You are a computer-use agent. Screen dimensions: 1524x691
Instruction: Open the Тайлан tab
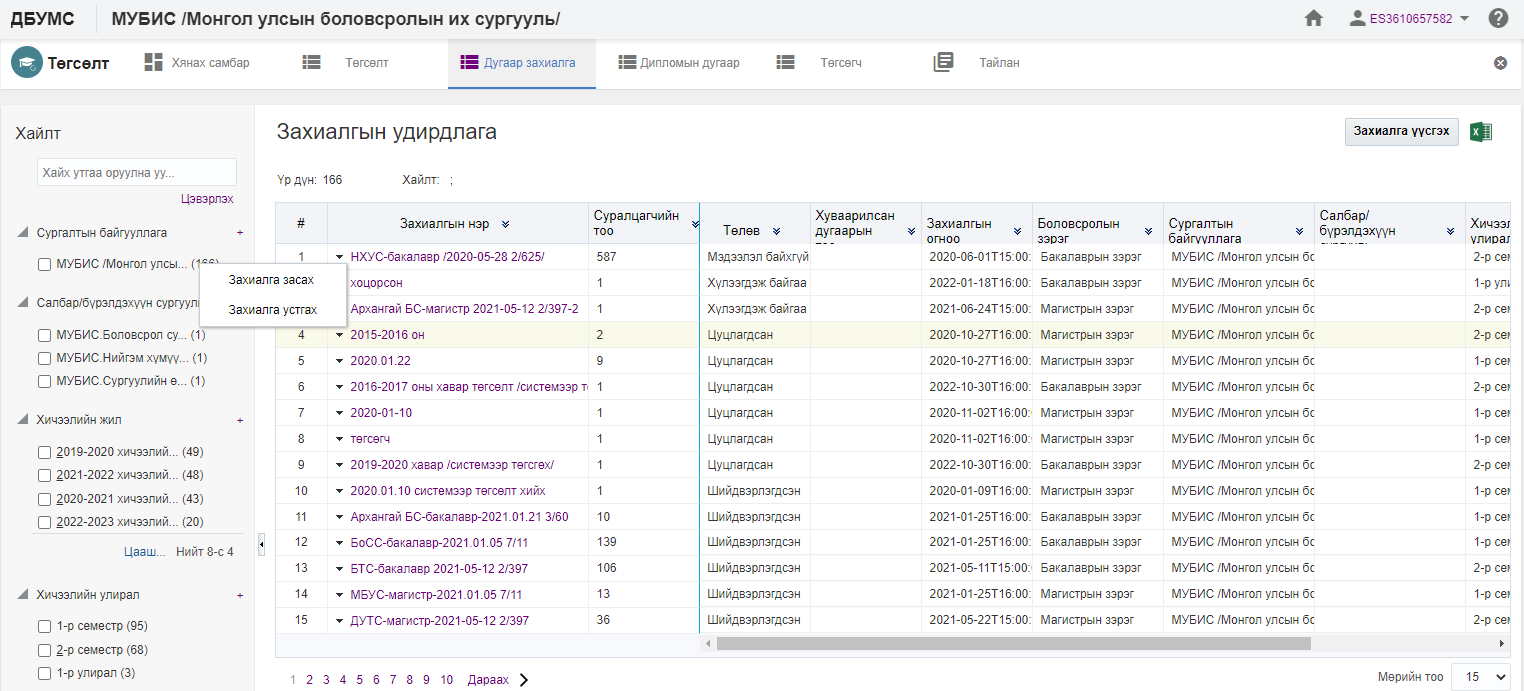coord(977,63)
